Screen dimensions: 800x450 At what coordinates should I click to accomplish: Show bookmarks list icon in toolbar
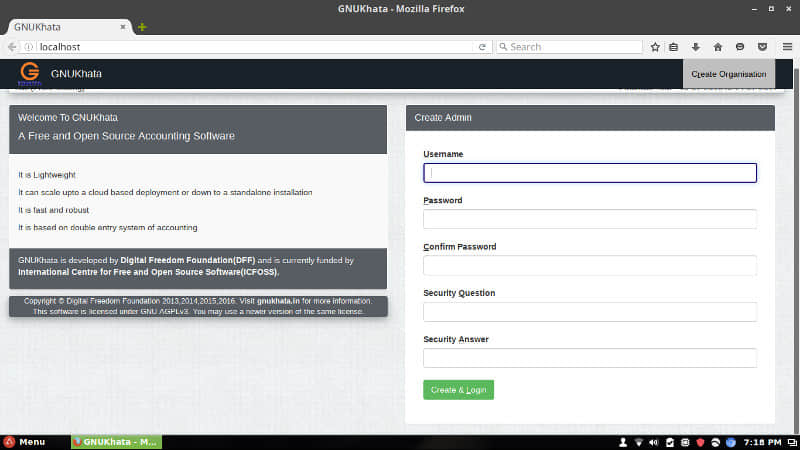tap(673, 47)
